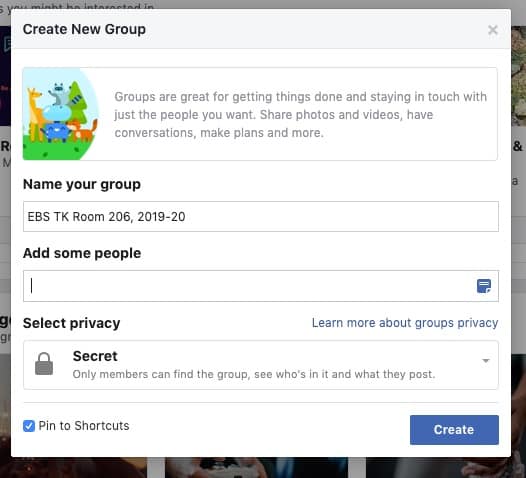
Task: Click the Create New Group title header
Action: [84, 29]
